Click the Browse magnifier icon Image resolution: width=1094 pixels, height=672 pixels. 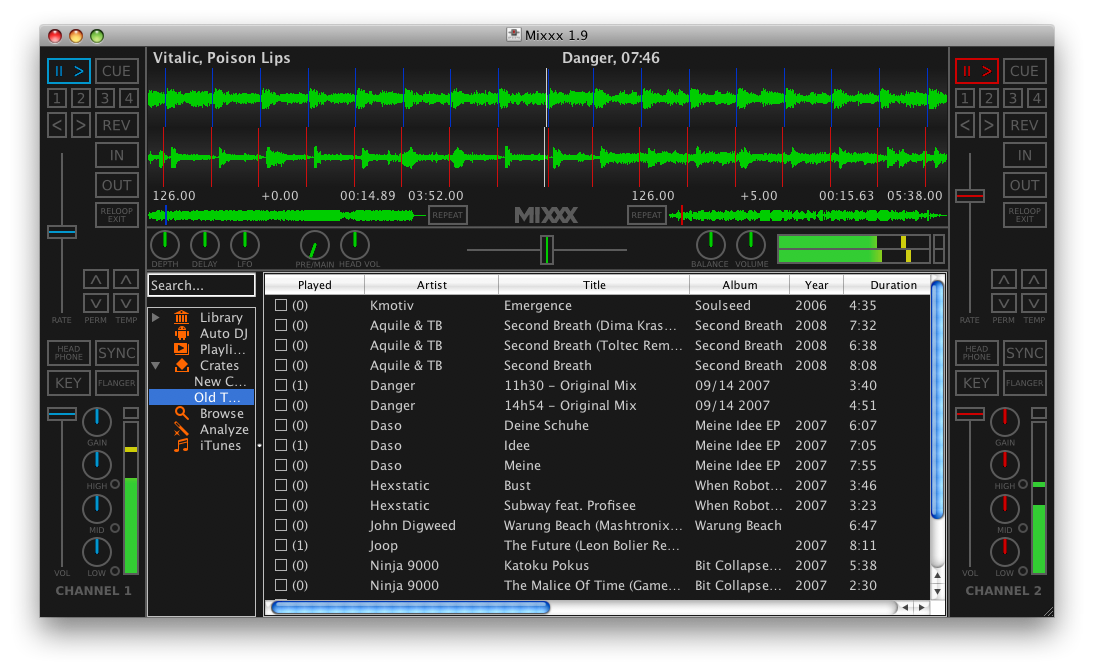181,413
